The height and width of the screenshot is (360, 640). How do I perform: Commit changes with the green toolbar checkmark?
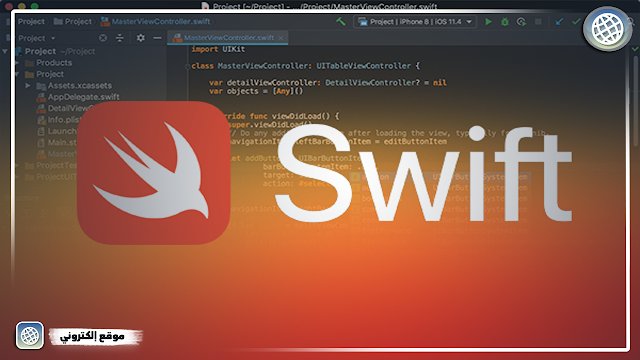576,21
